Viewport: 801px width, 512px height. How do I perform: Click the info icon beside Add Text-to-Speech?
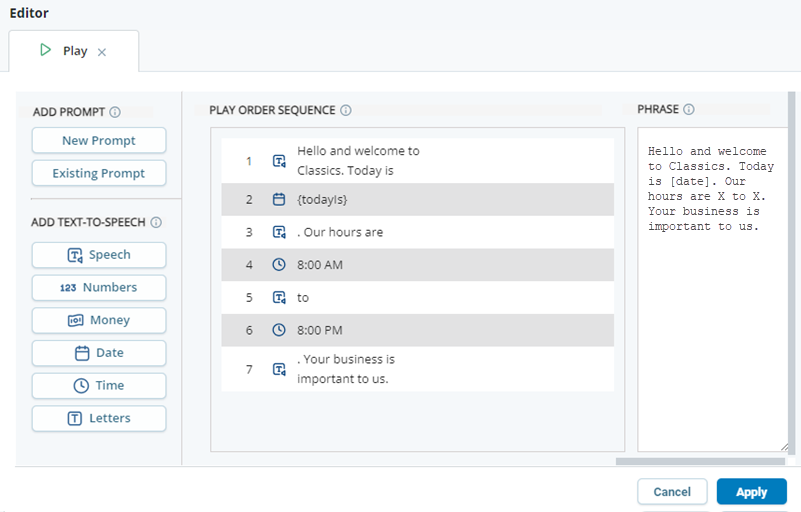click(x=156, y=223)
